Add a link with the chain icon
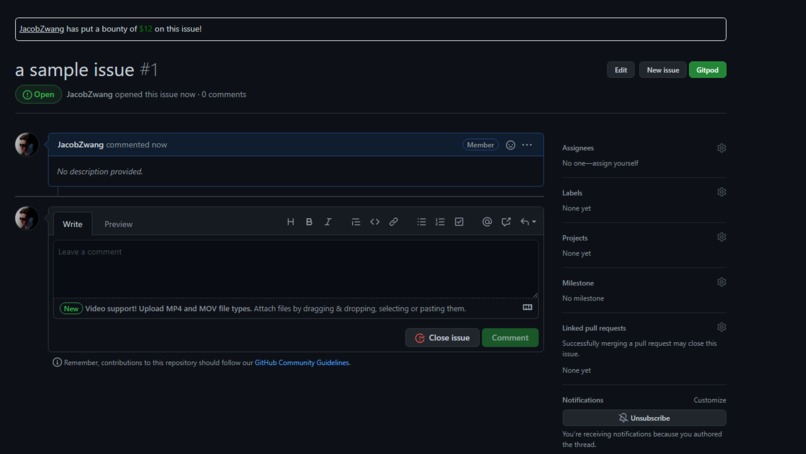806x454 pixels. [393, 222]
